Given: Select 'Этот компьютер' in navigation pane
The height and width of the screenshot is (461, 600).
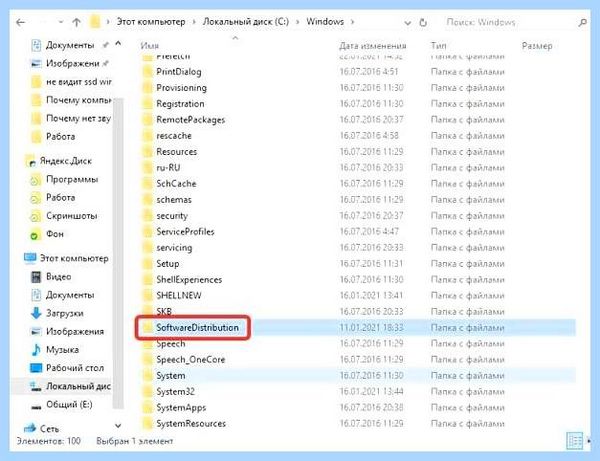Looking at the screenshot, I should (74, 259).
